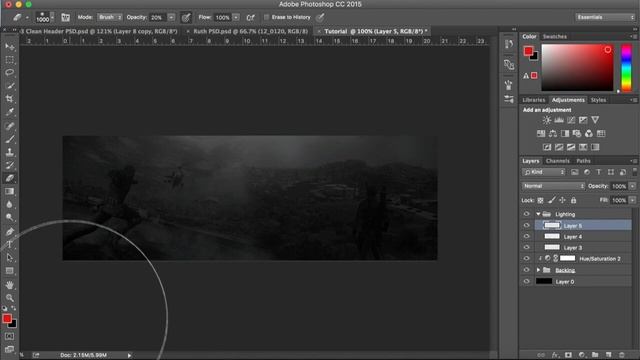The image size is (640, 360).
Task: Select the Zoom tool
Action: (x=9, y=298)
